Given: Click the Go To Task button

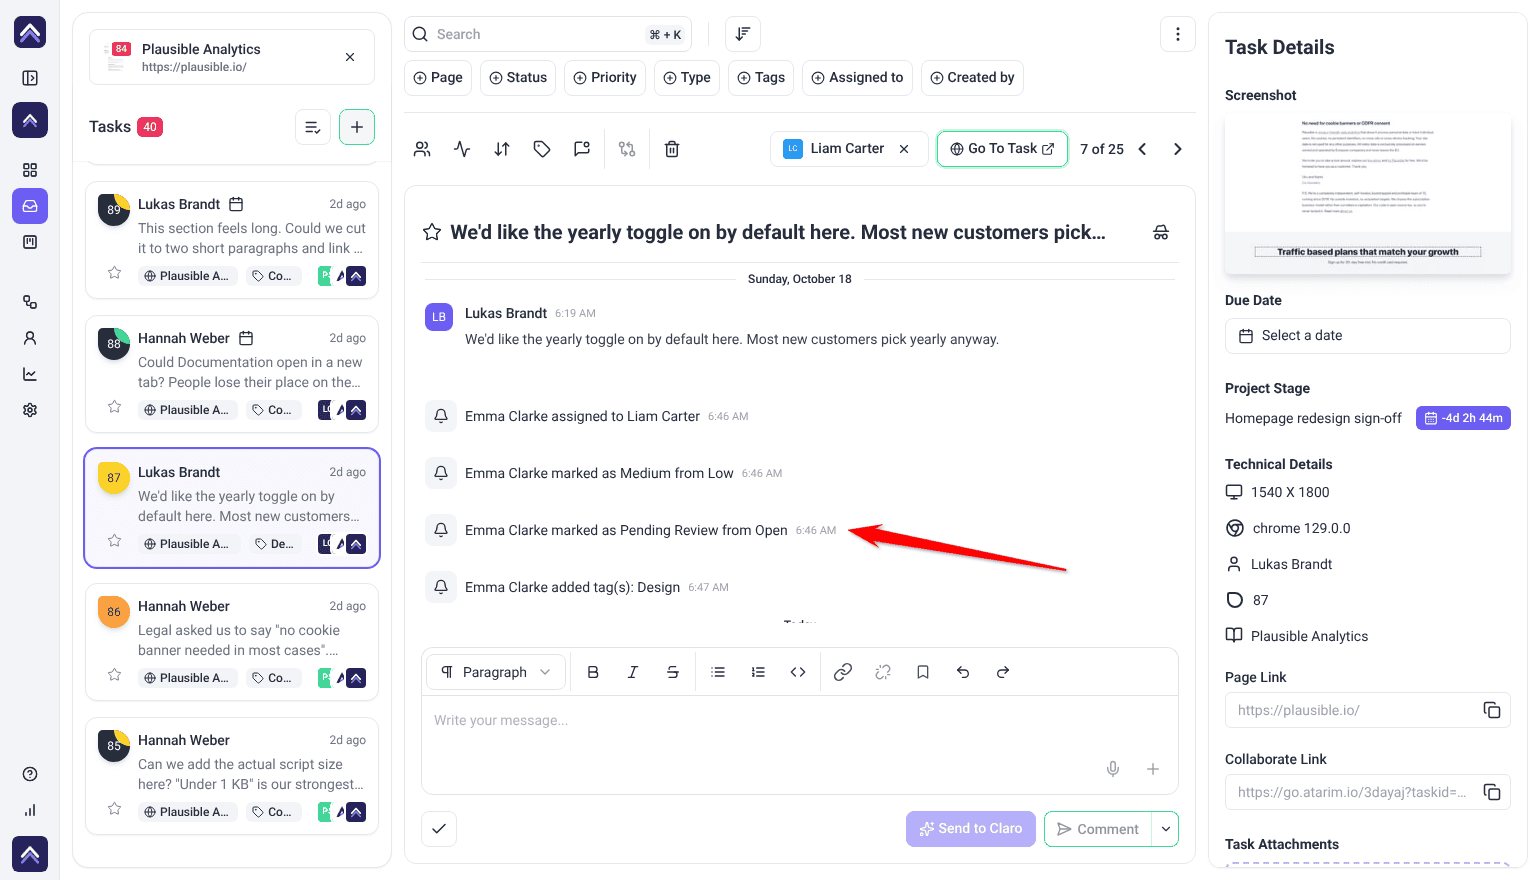Looking at the screenshot, I should click(x=1002, y=149).
